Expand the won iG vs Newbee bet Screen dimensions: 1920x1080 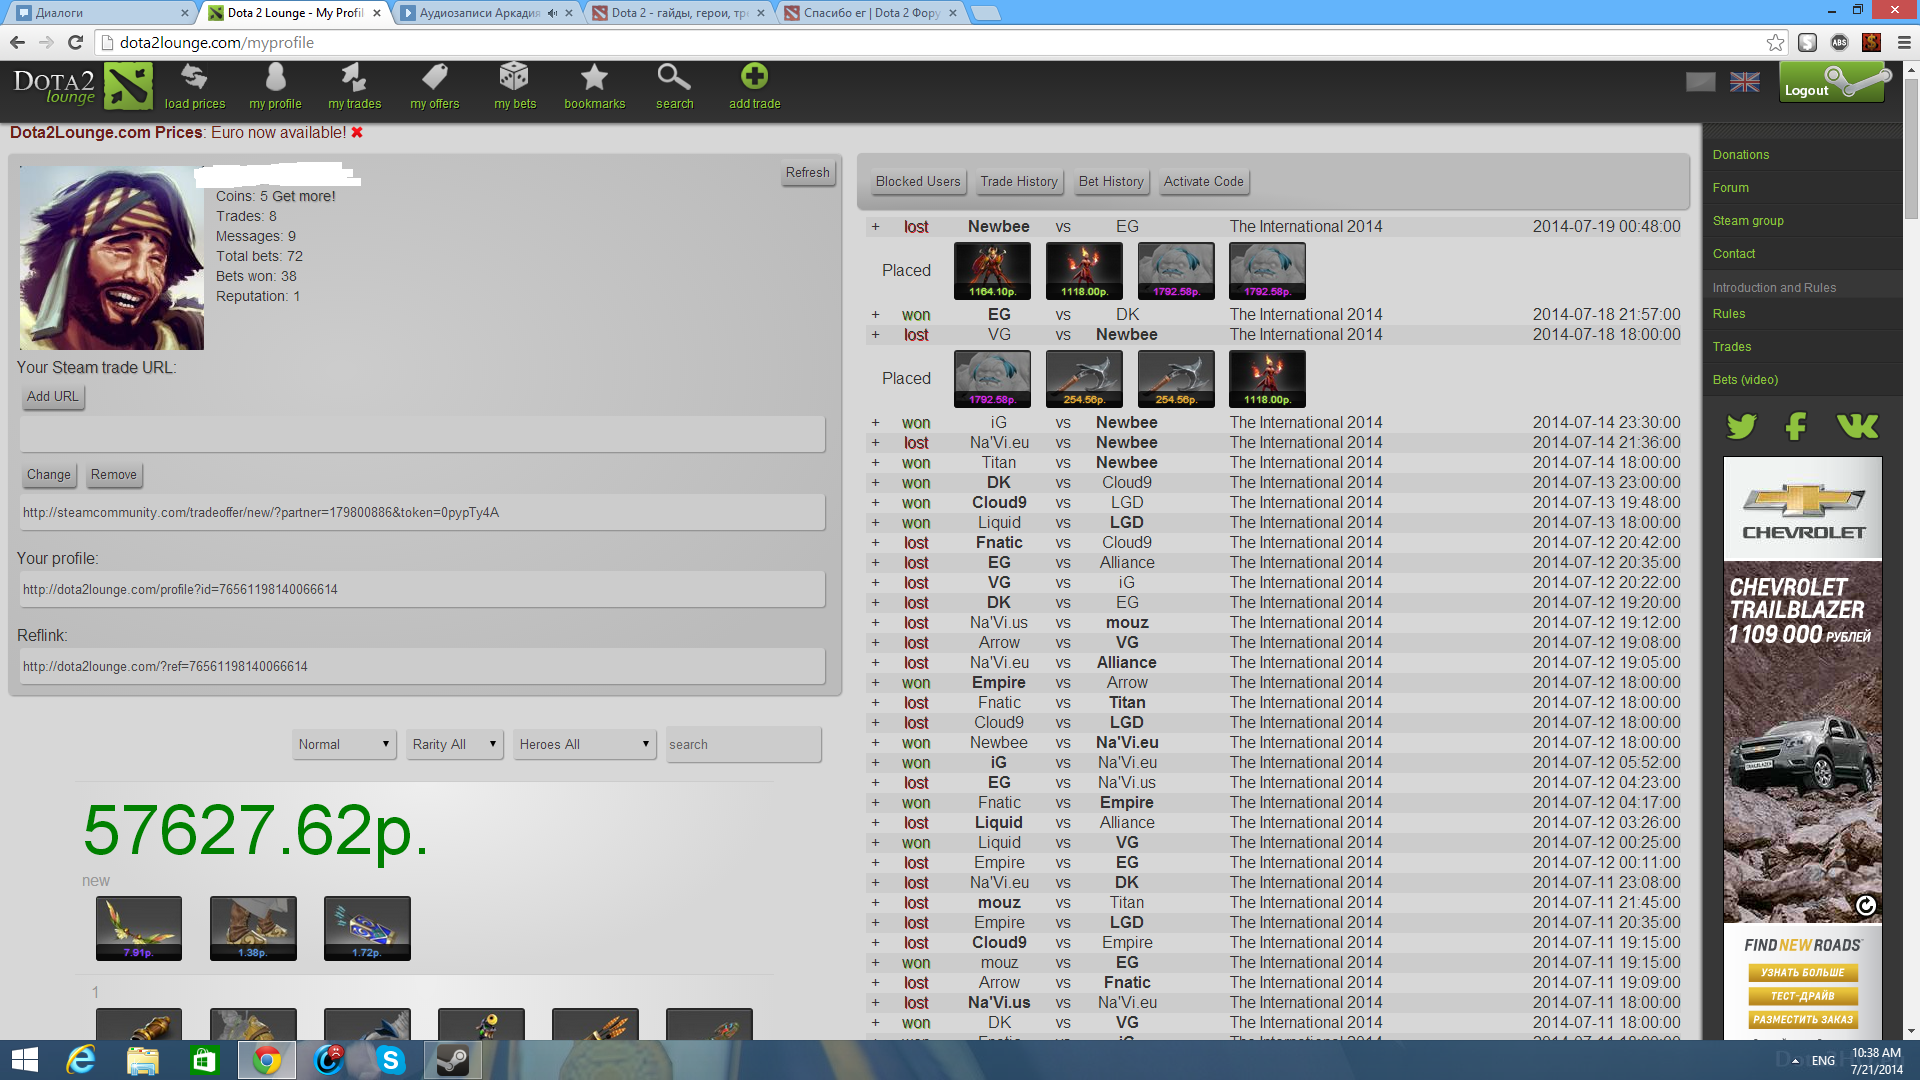pyautogui.click(x=875, y=423)
